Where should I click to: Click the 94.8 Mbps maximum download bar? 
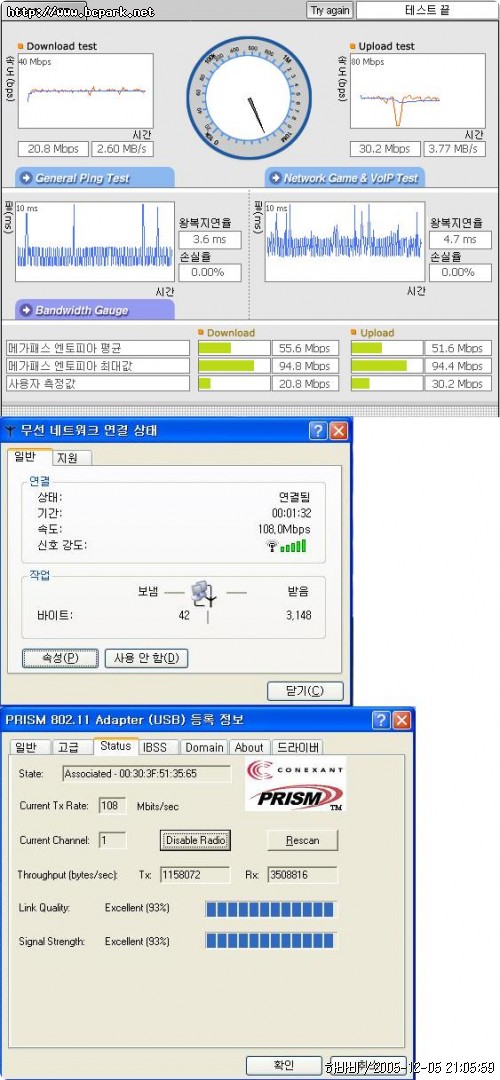[x=233, y=366]
